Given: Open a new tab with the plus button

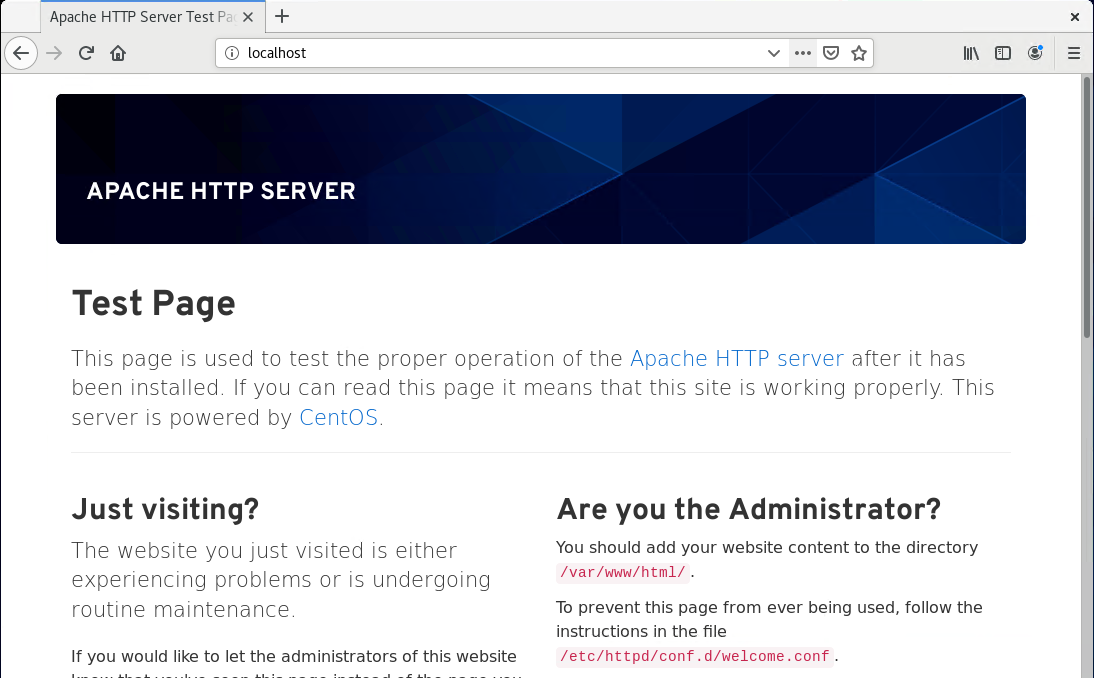Looking at the screenshot, I should click(x=282, y=16).
